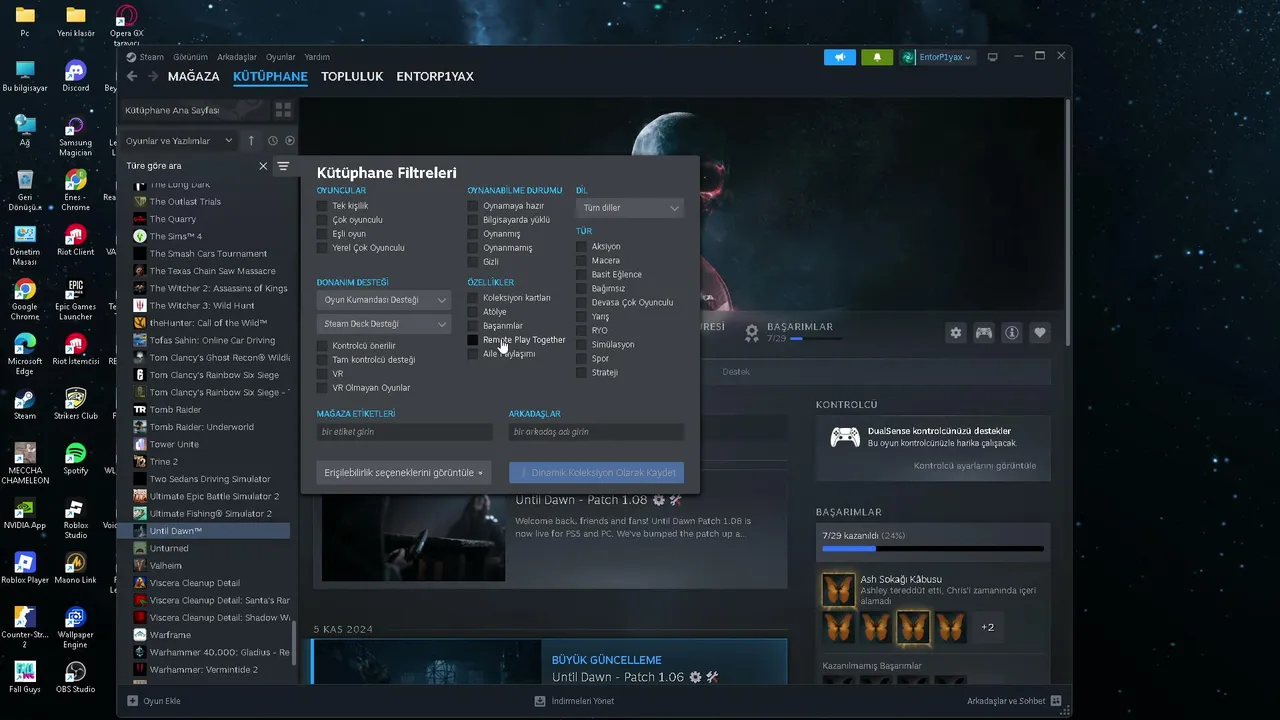This screenshot has height=720, width=1280.
Task: Open the Görünüm menu
Action: tap(190, 57)
